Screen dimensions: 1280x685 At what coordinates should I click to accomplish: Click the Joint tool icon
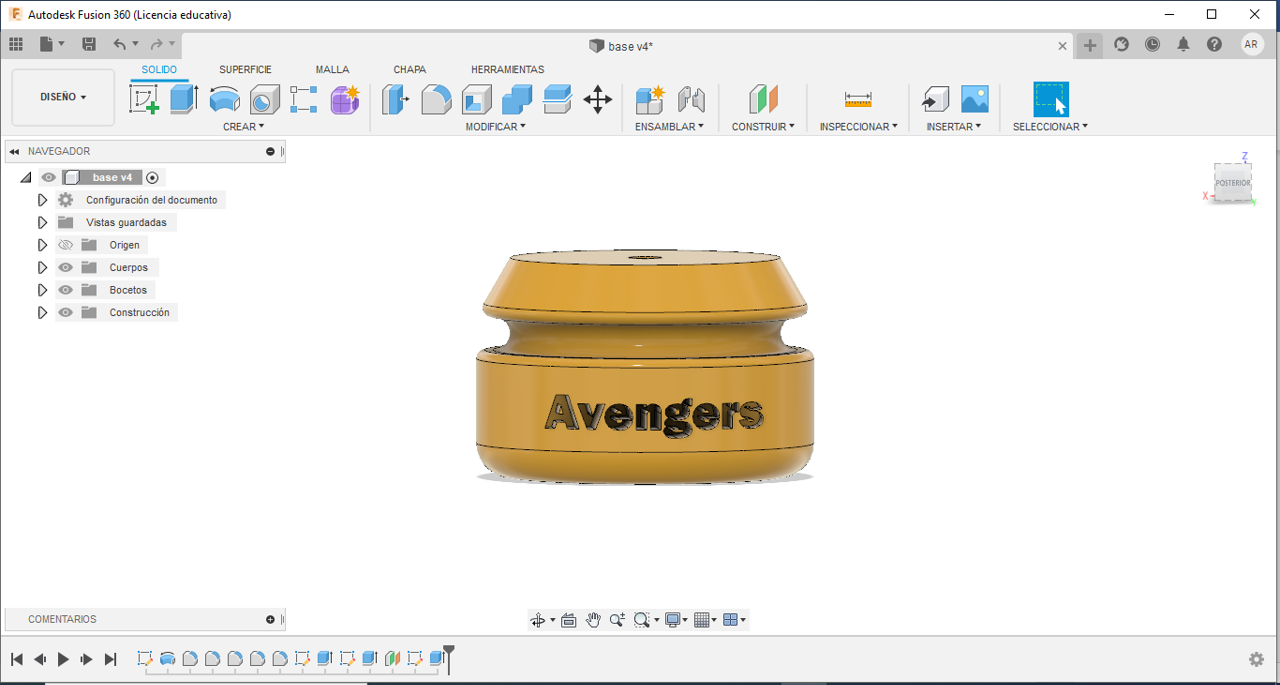(691, 99)
